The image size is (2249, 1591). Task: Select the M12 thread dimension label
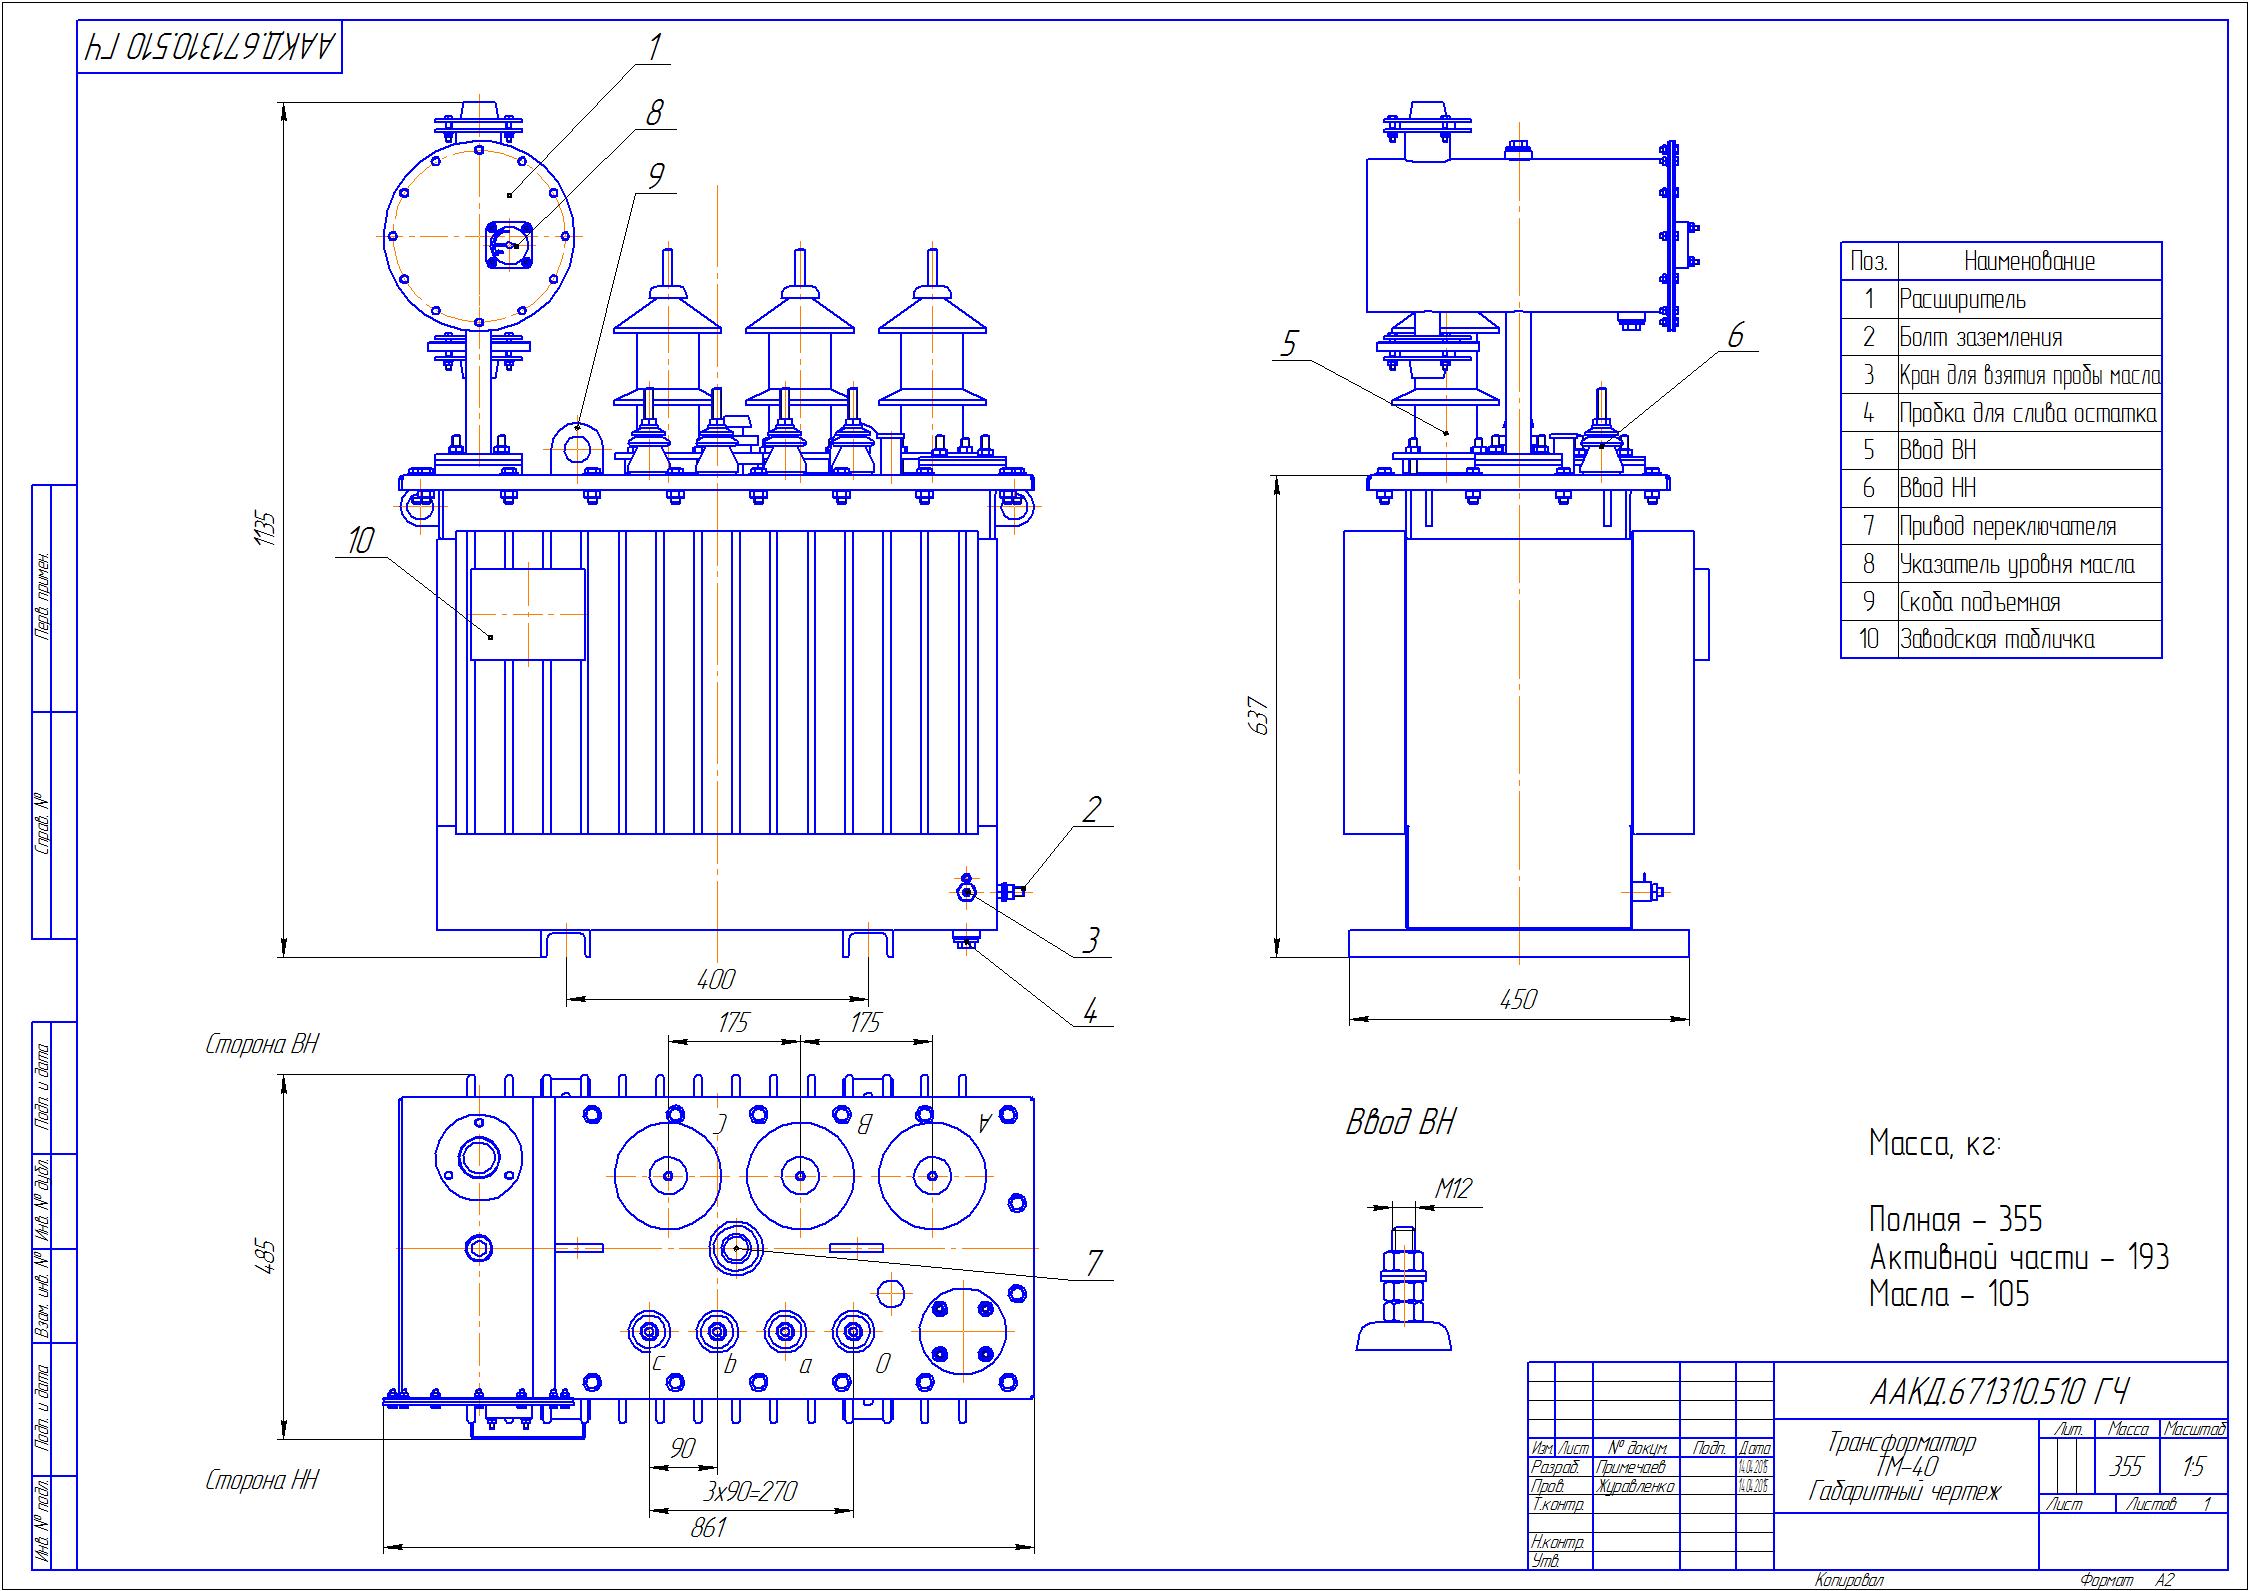[1454, 1189]
